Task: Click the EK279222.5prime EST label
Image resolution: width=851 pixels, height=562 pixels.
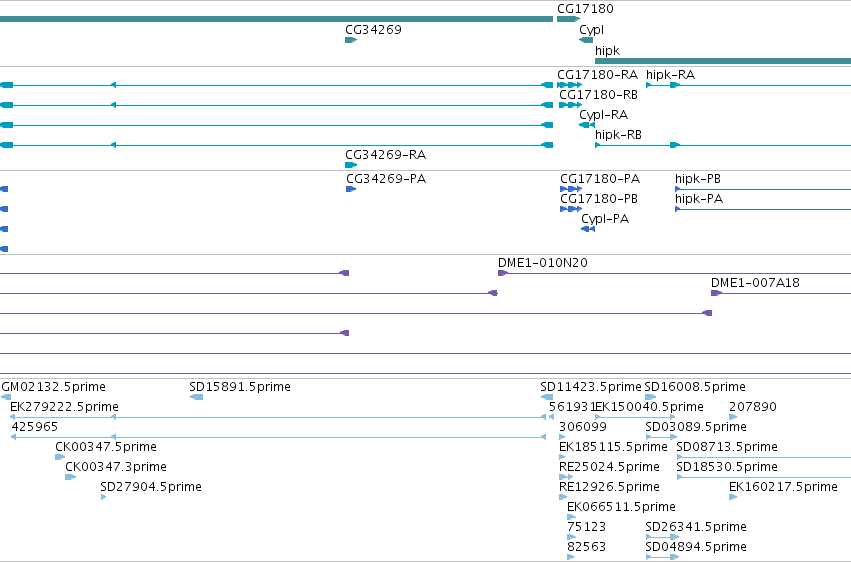Action: (x=65, y=407)
